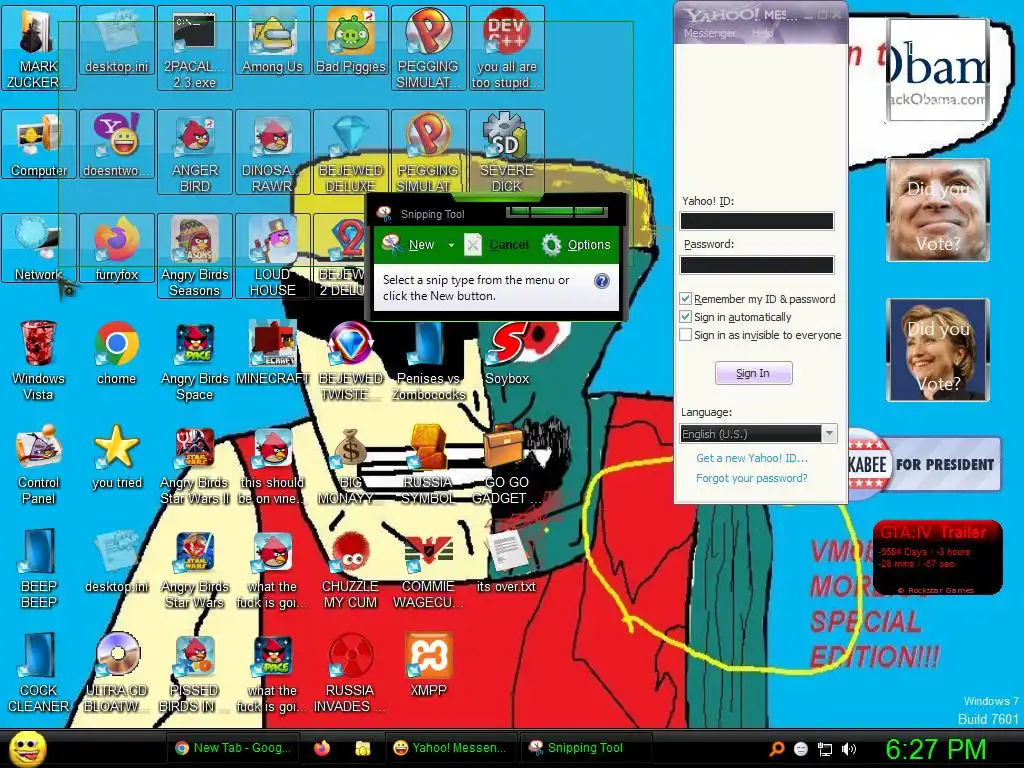The width and height of the screenshot is (1024, 768).
Task: Enable Sign in as invisible to everyone
Action: click(x=685, y=335)
